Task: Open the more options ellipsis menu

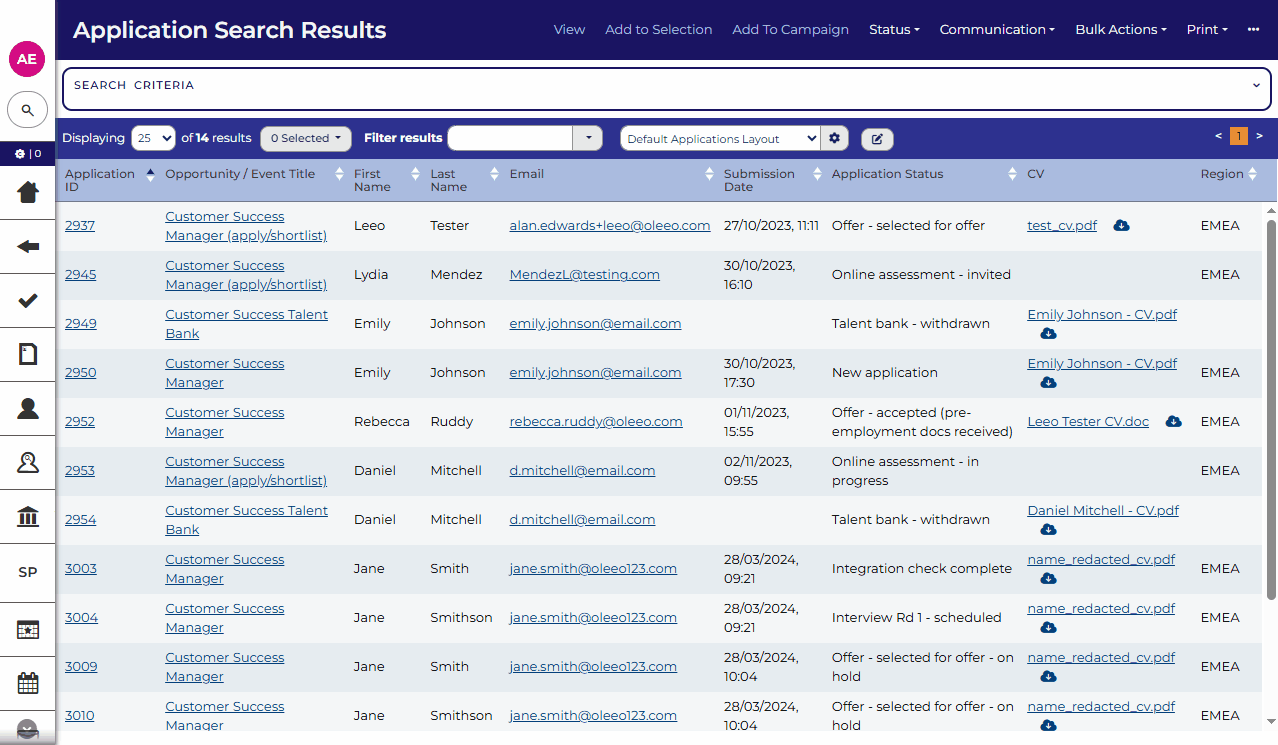Action: click(x=1253, y=29)
